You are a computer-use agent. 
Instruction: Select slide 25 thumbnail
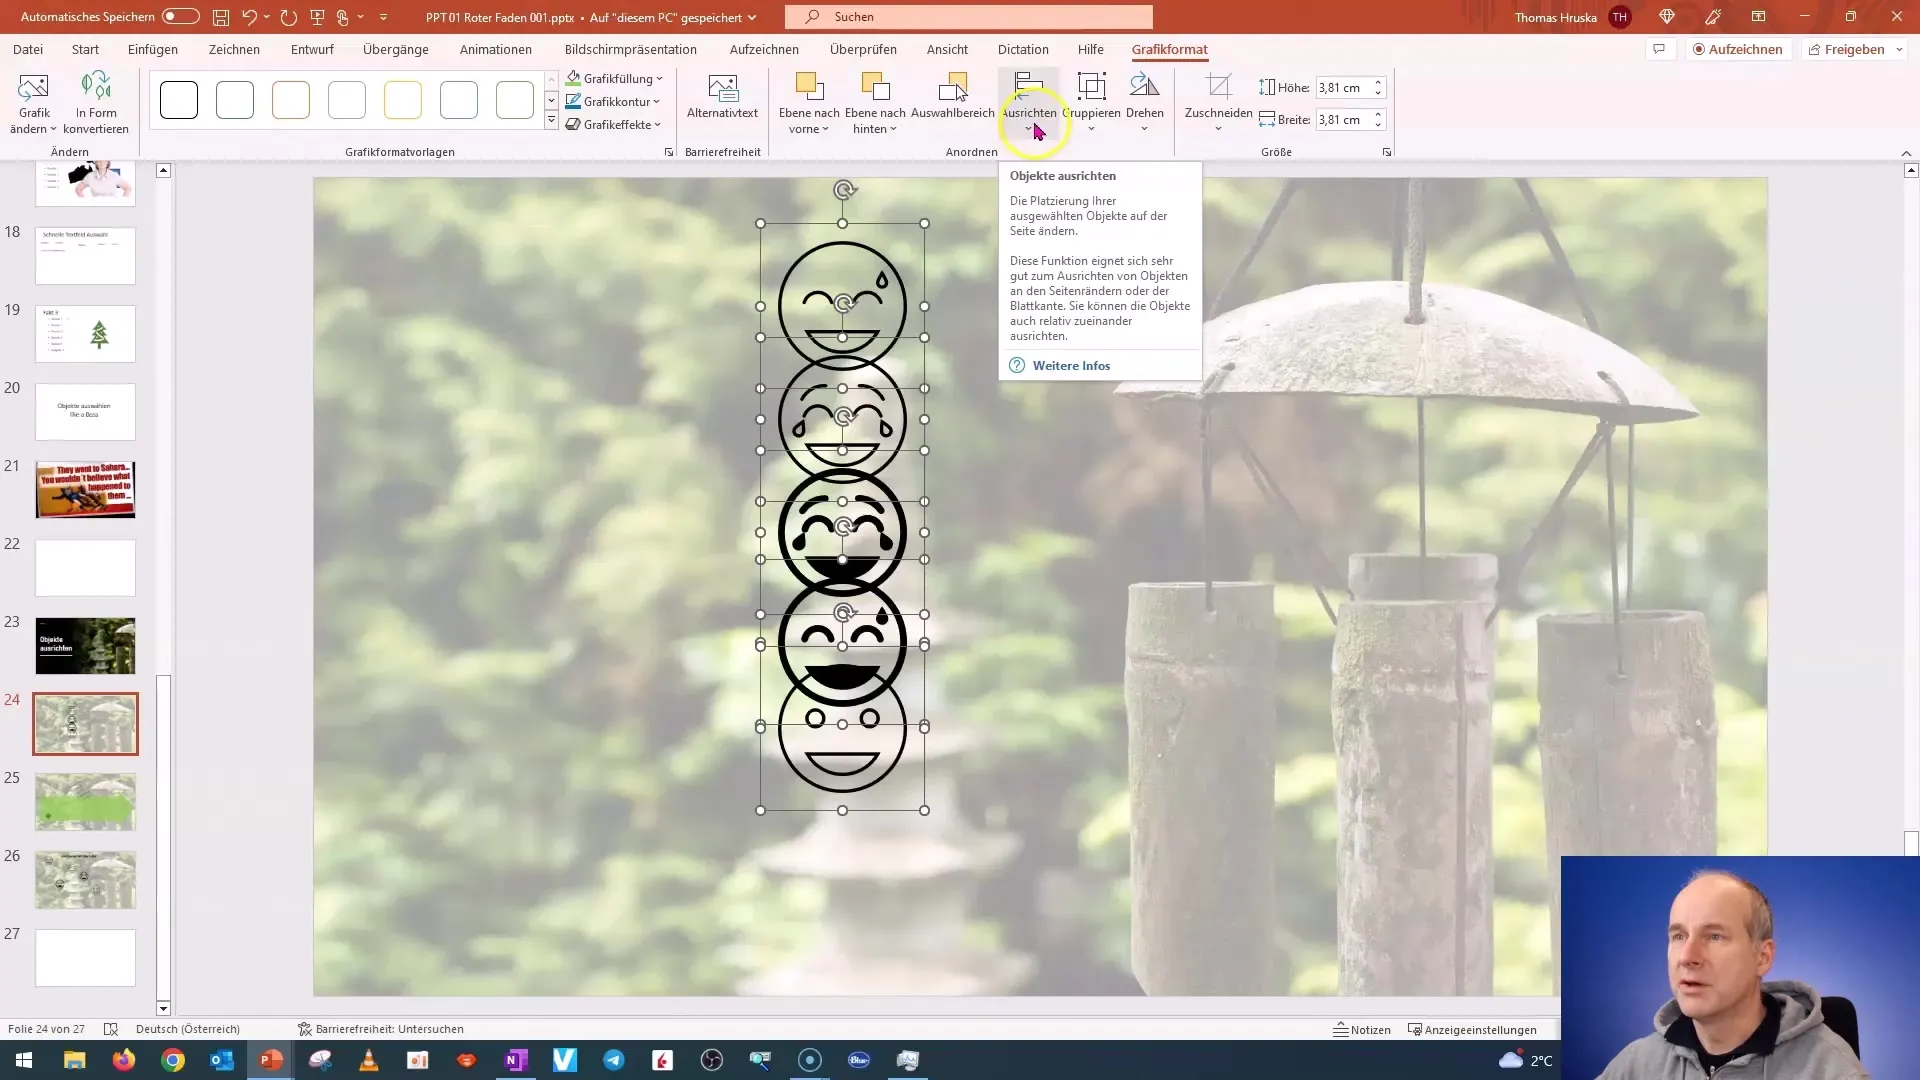[86, 802]
